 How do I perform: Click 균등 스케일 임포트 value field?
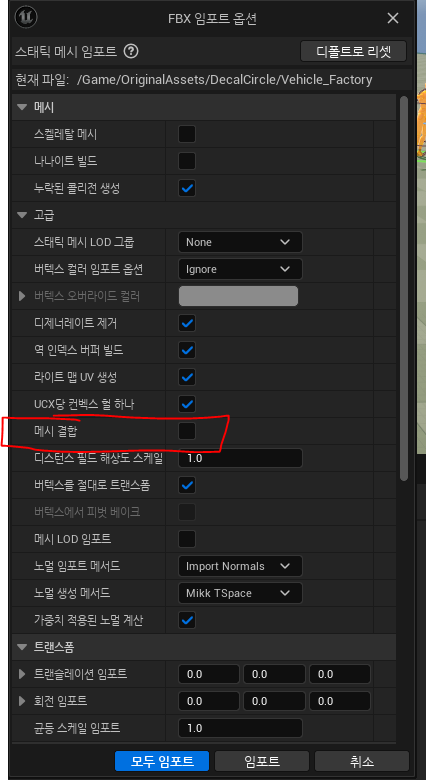240,728
